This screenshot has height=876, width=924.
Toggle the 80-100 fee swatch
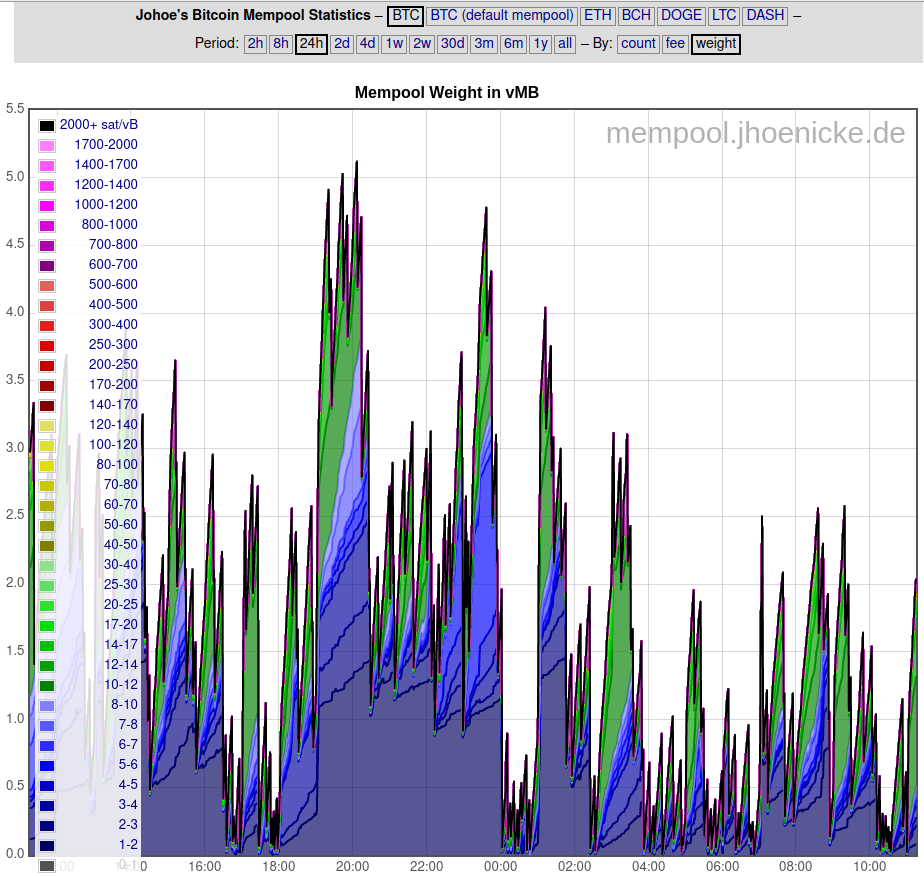pos(47,466)
